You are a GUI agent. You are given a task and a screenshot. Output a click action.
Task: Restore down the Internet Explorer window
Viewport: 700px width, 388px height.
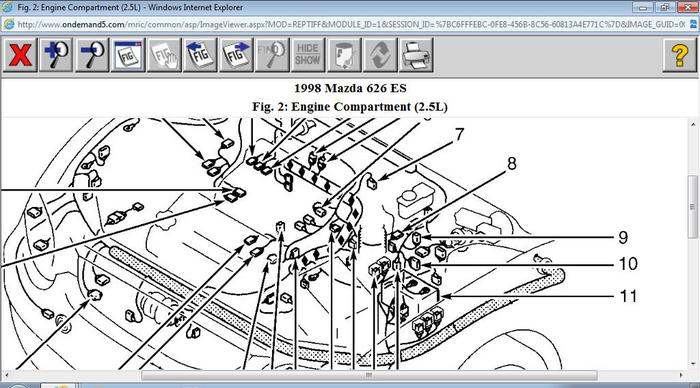coord(665,7)
